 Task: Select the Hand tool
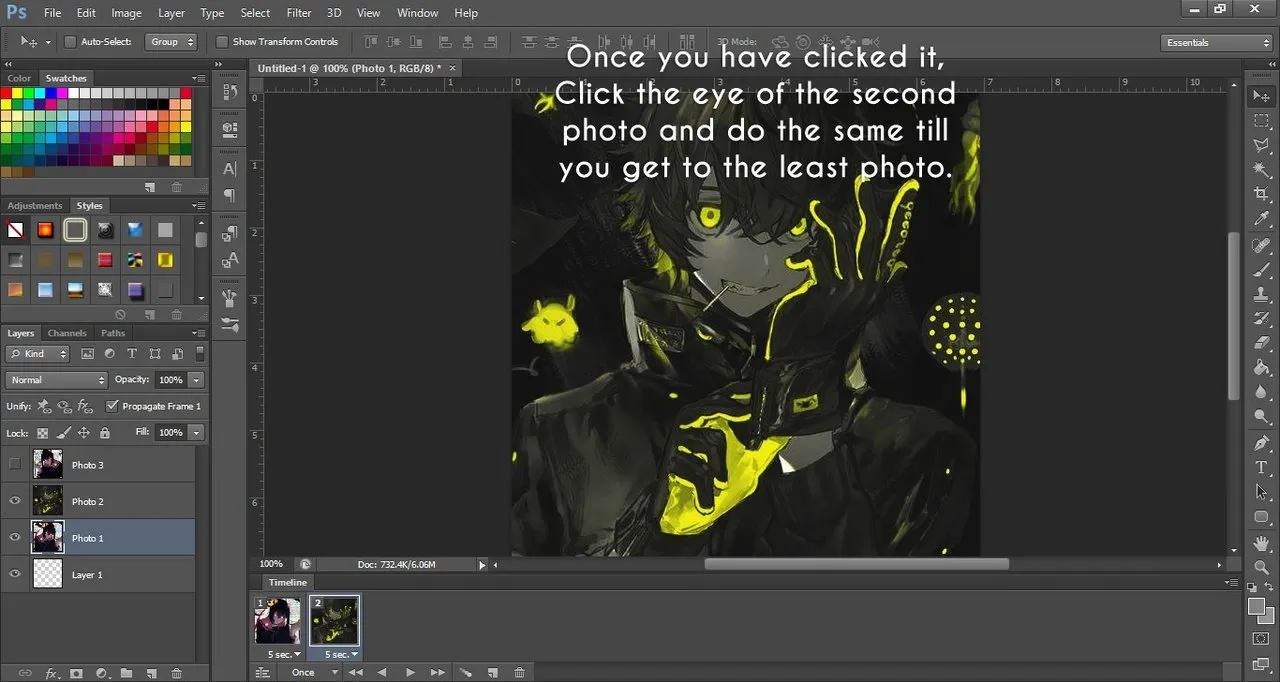point(1261,543)
